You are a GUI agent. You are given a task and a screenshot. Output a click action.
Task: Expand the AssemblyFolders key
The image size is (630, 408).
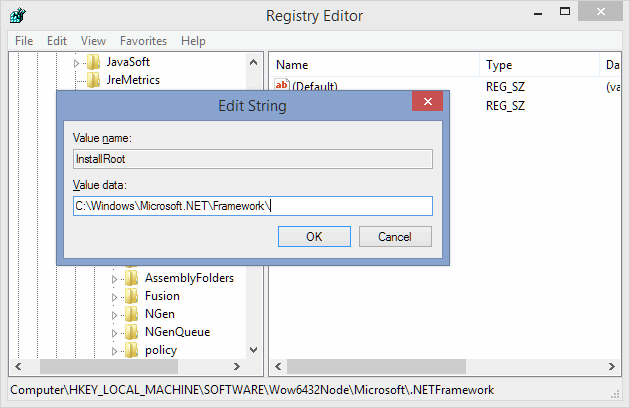(x=114, y=279)
